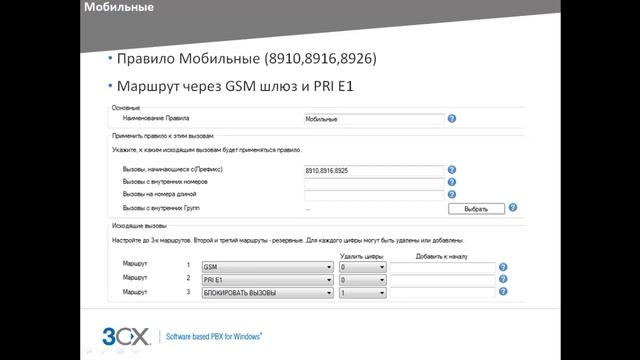The width and height of the screenshot is (640, 360).
Task: Open help icon for route 2 PRI E1
Action: point(503,279)
